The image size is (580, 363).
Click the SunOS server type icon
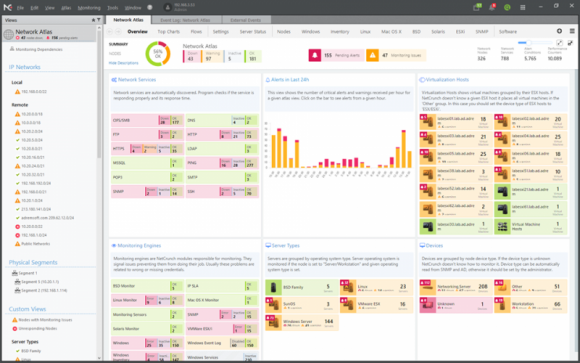(x=273, y=305)
